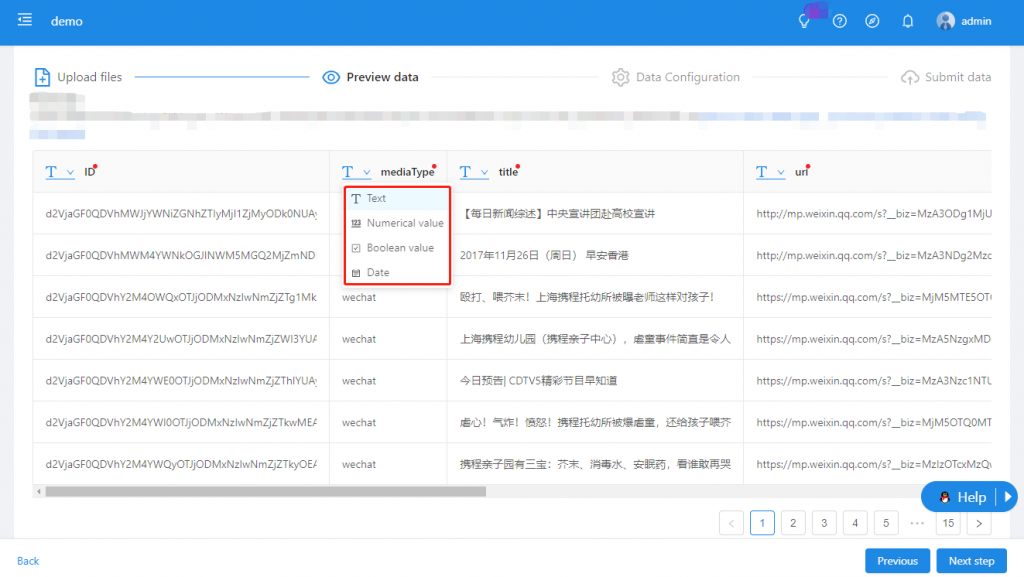
Task: Select Numerical value from type menu
Action: 404,223
